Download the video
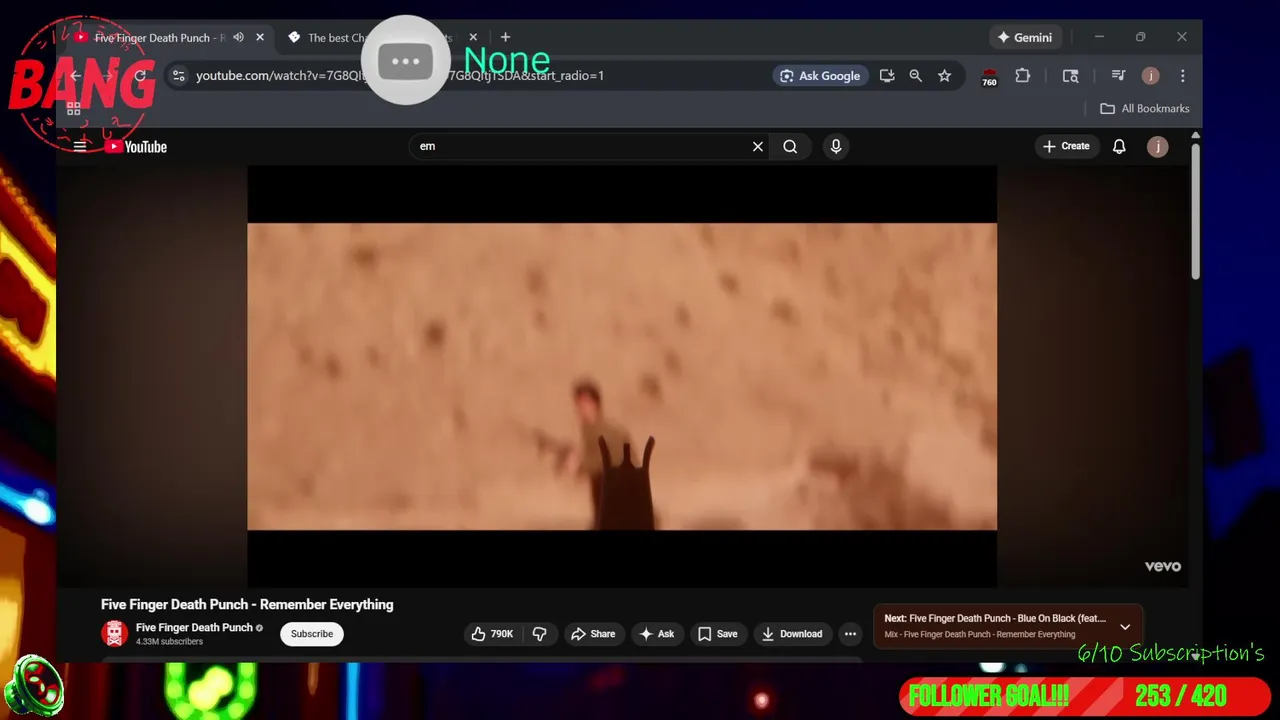Viewport: 1280px width, 720px height. (x=792, y=634)
